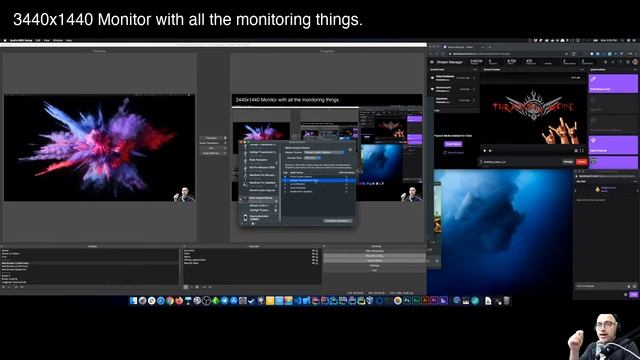Screen dimensions: 640x360
Task: Click Start Streaming in OBS controls
Action: click(x=375, y=251)
